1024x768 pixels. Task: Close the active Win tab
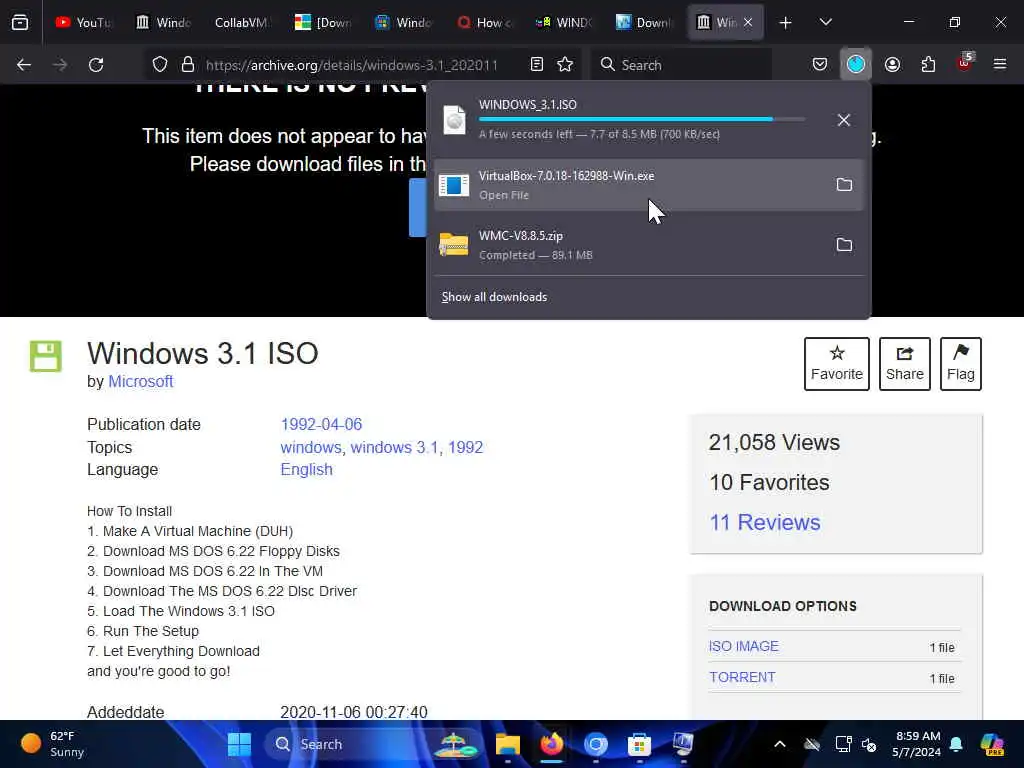[x=748, y=22]
